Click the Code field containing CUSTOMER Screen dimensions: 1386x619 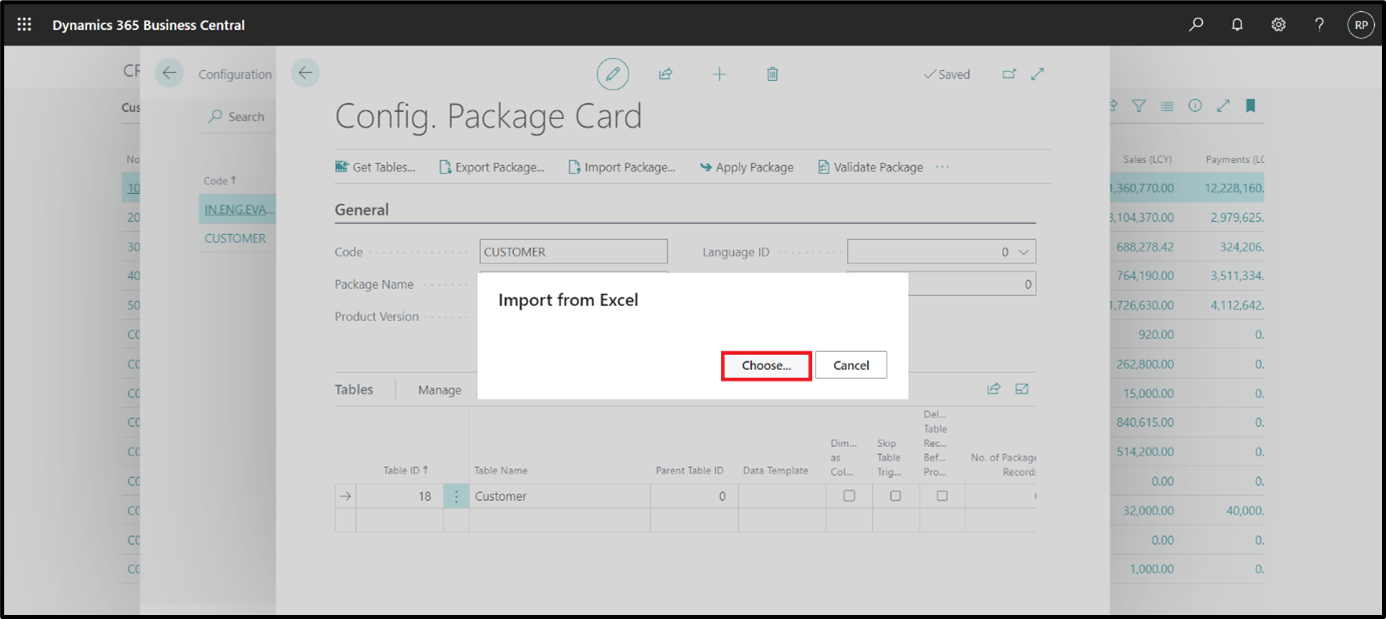pyautogui.click(x=573, y=252)
